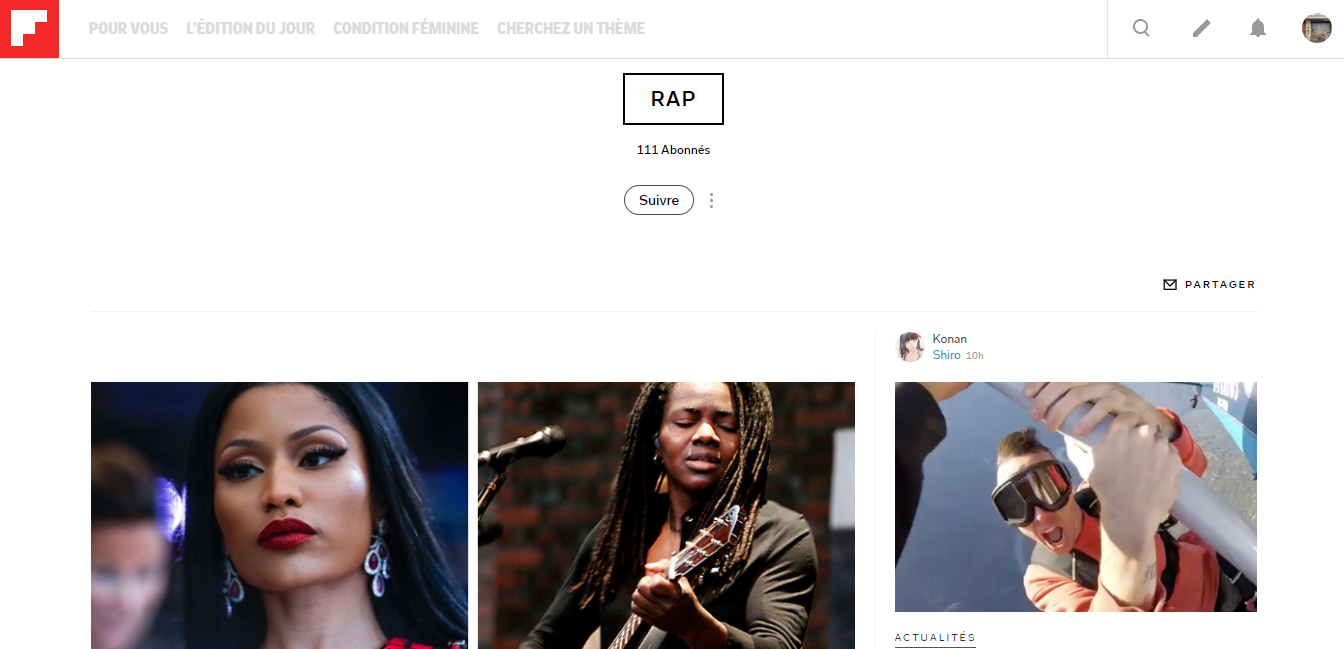
Task: Go to the Pour Vous tab
Action: click(128, 29)
